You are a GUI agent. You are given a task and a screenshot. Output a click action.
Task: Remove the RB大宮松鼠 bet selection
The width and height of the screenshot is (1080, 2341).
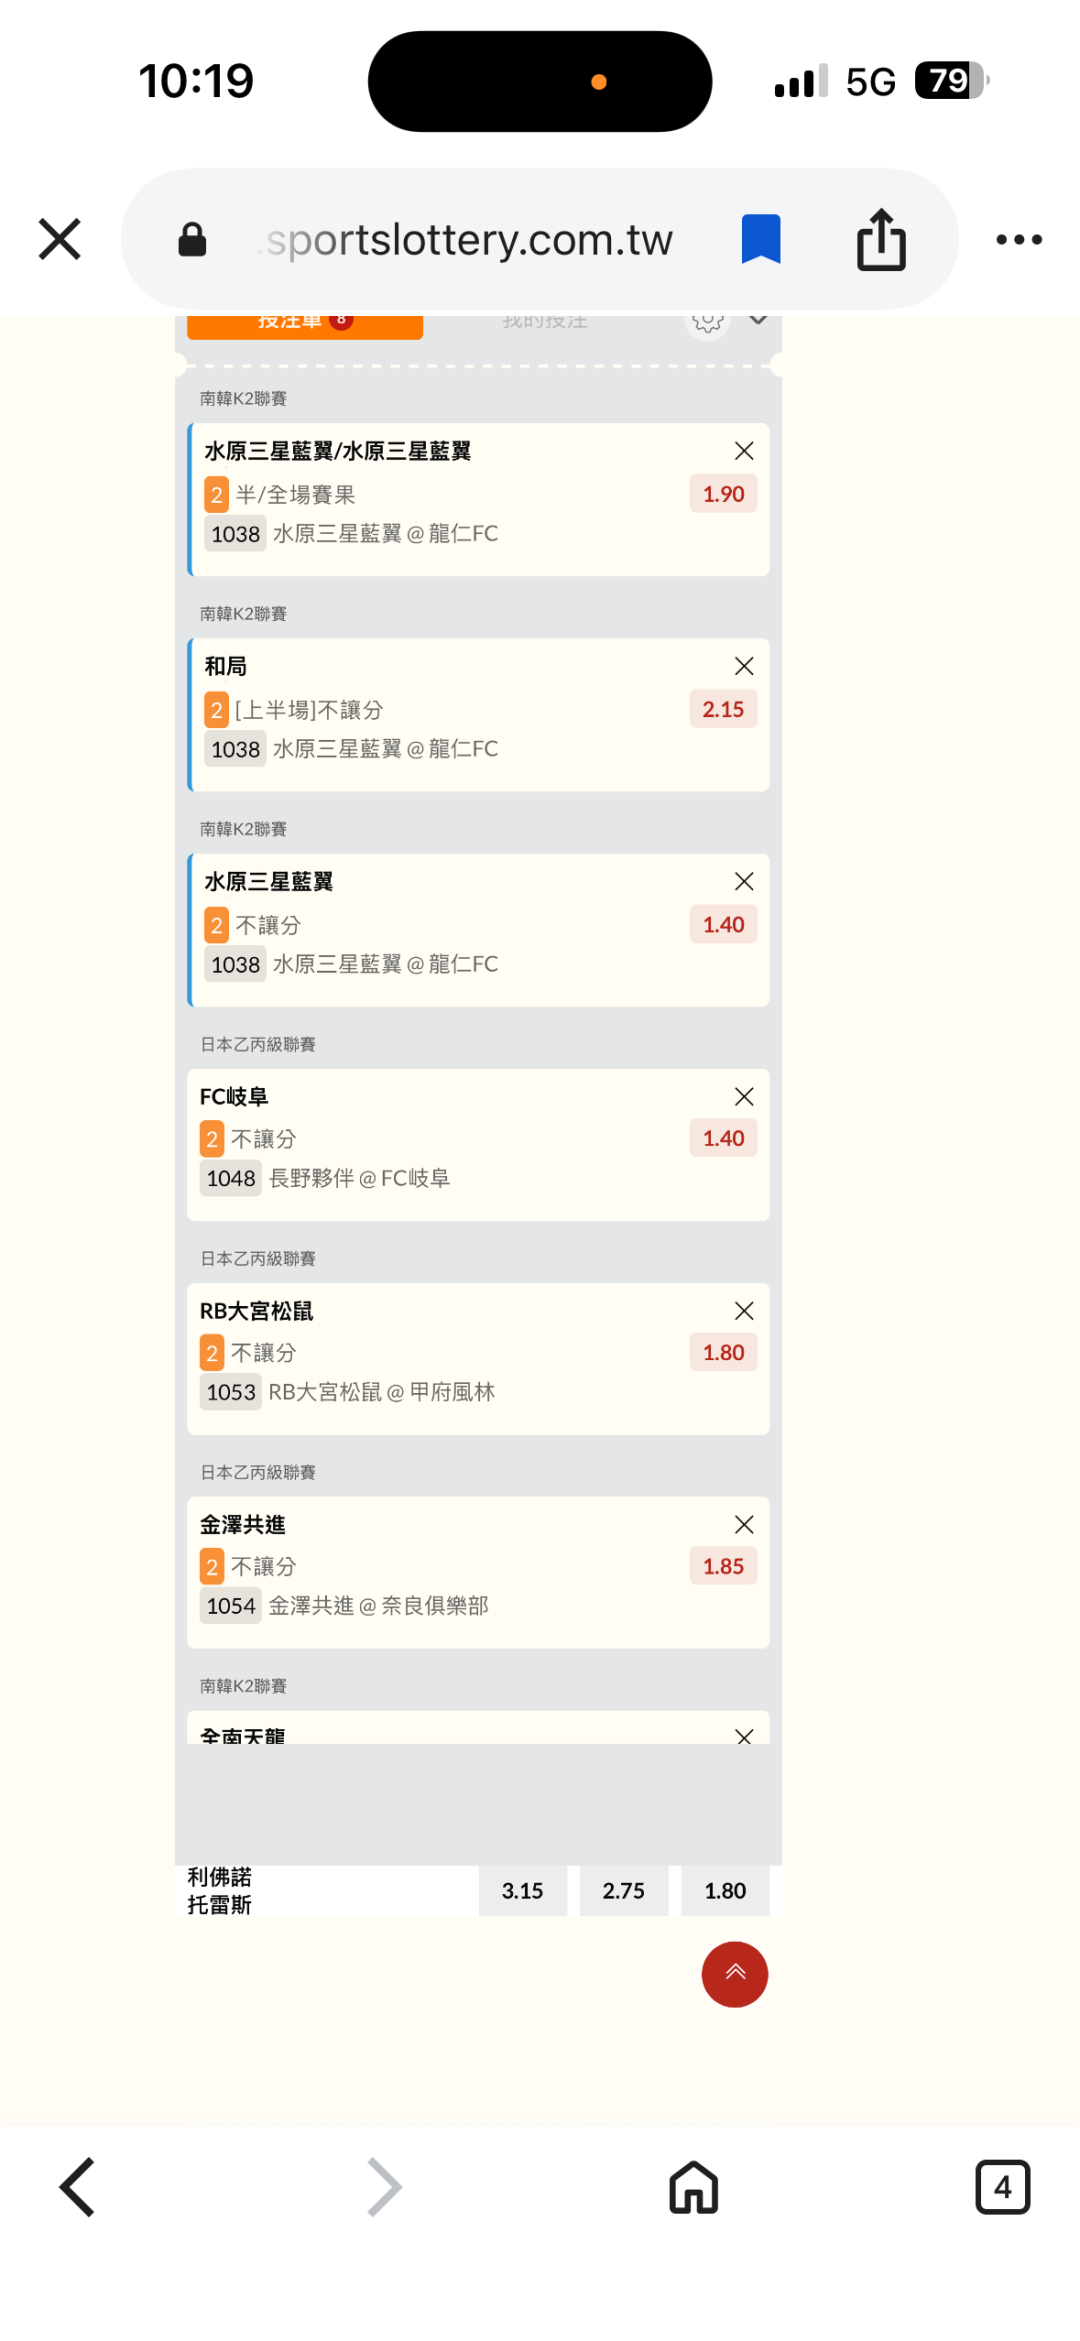tap(744, 1311)
